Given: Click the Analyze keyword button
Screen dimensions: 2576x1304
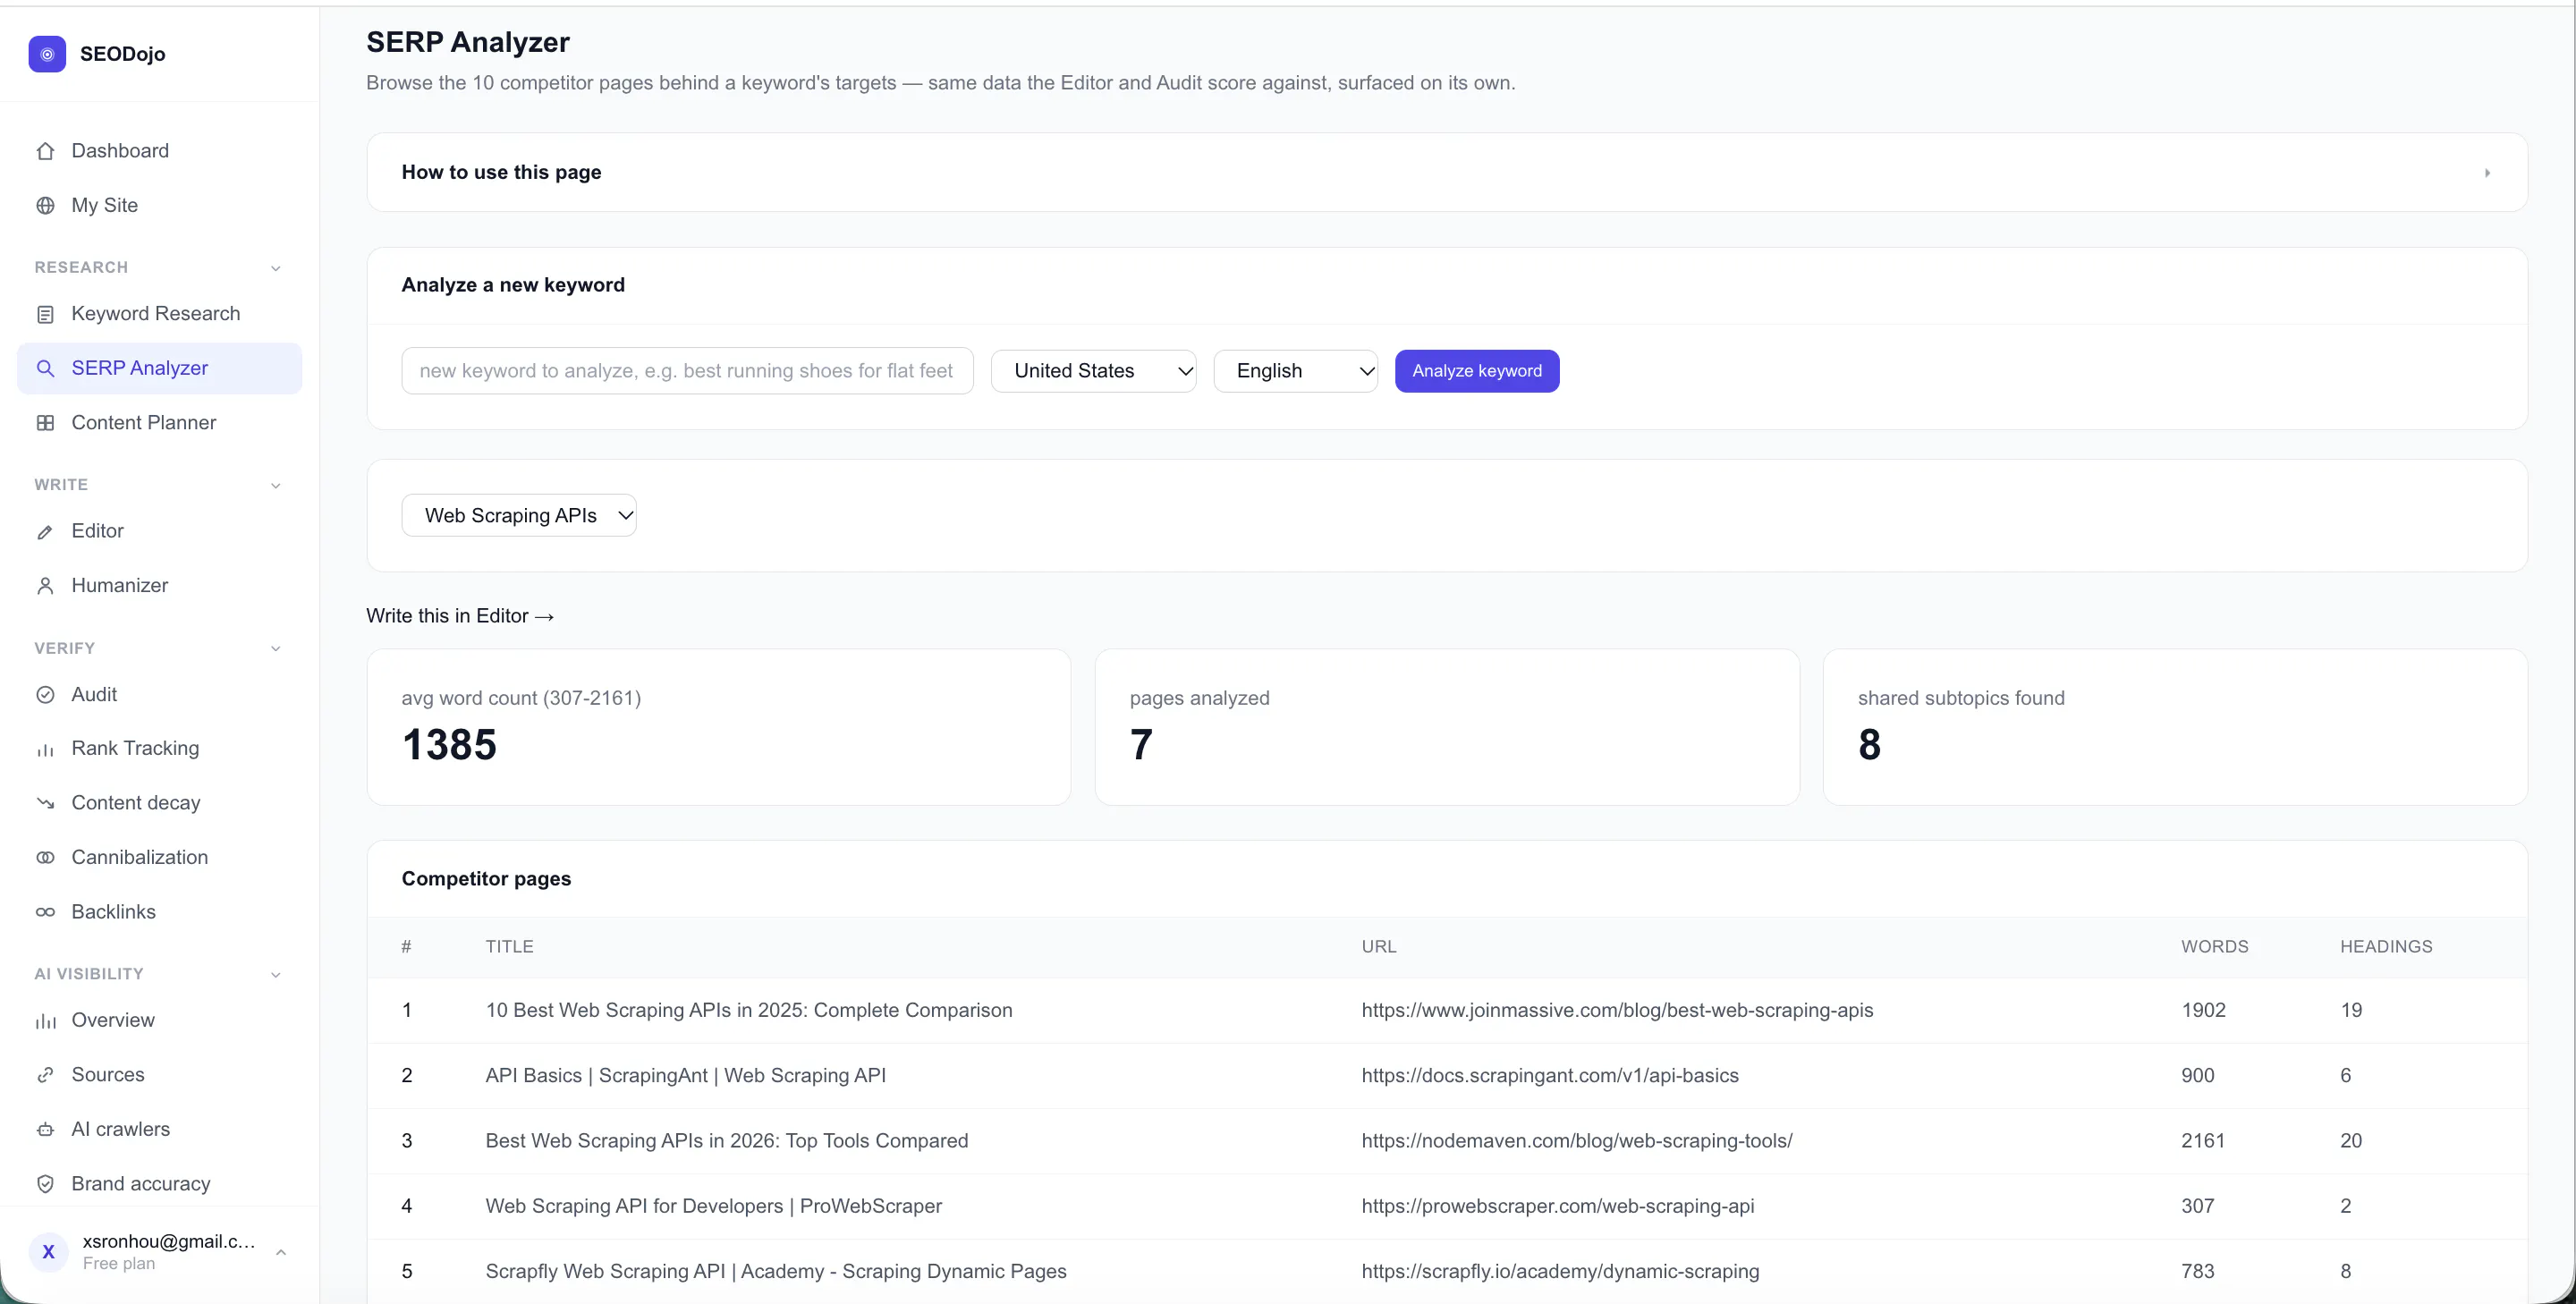Looking at the screenshot, I should point(1477,371).
